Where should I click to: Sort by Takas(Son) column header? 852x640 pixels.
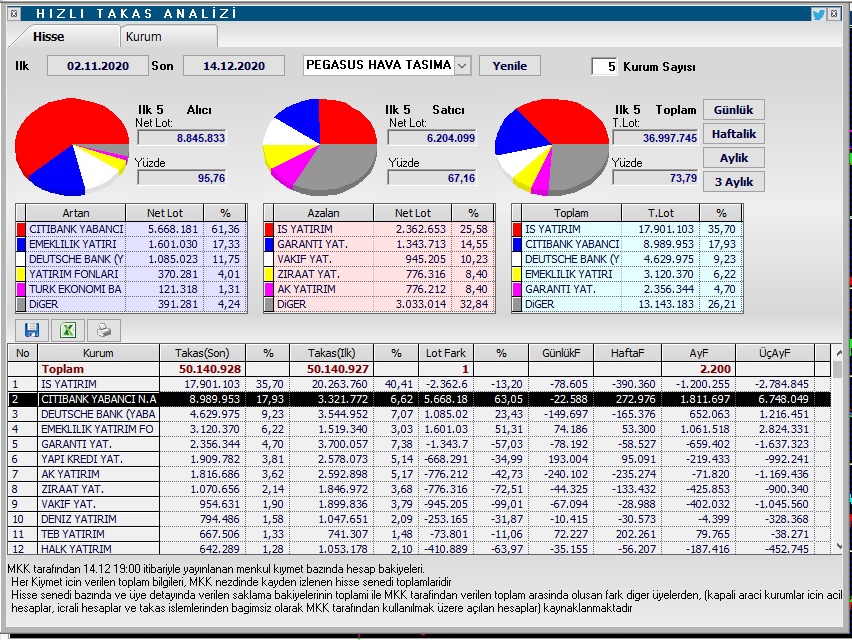click(202, 353)
